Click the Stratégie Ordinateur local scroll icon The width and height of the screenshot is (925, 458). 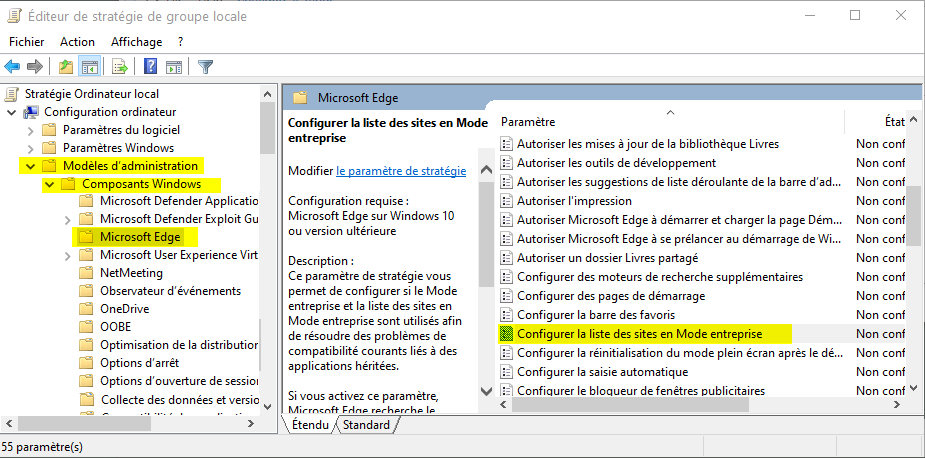[12, 93]
